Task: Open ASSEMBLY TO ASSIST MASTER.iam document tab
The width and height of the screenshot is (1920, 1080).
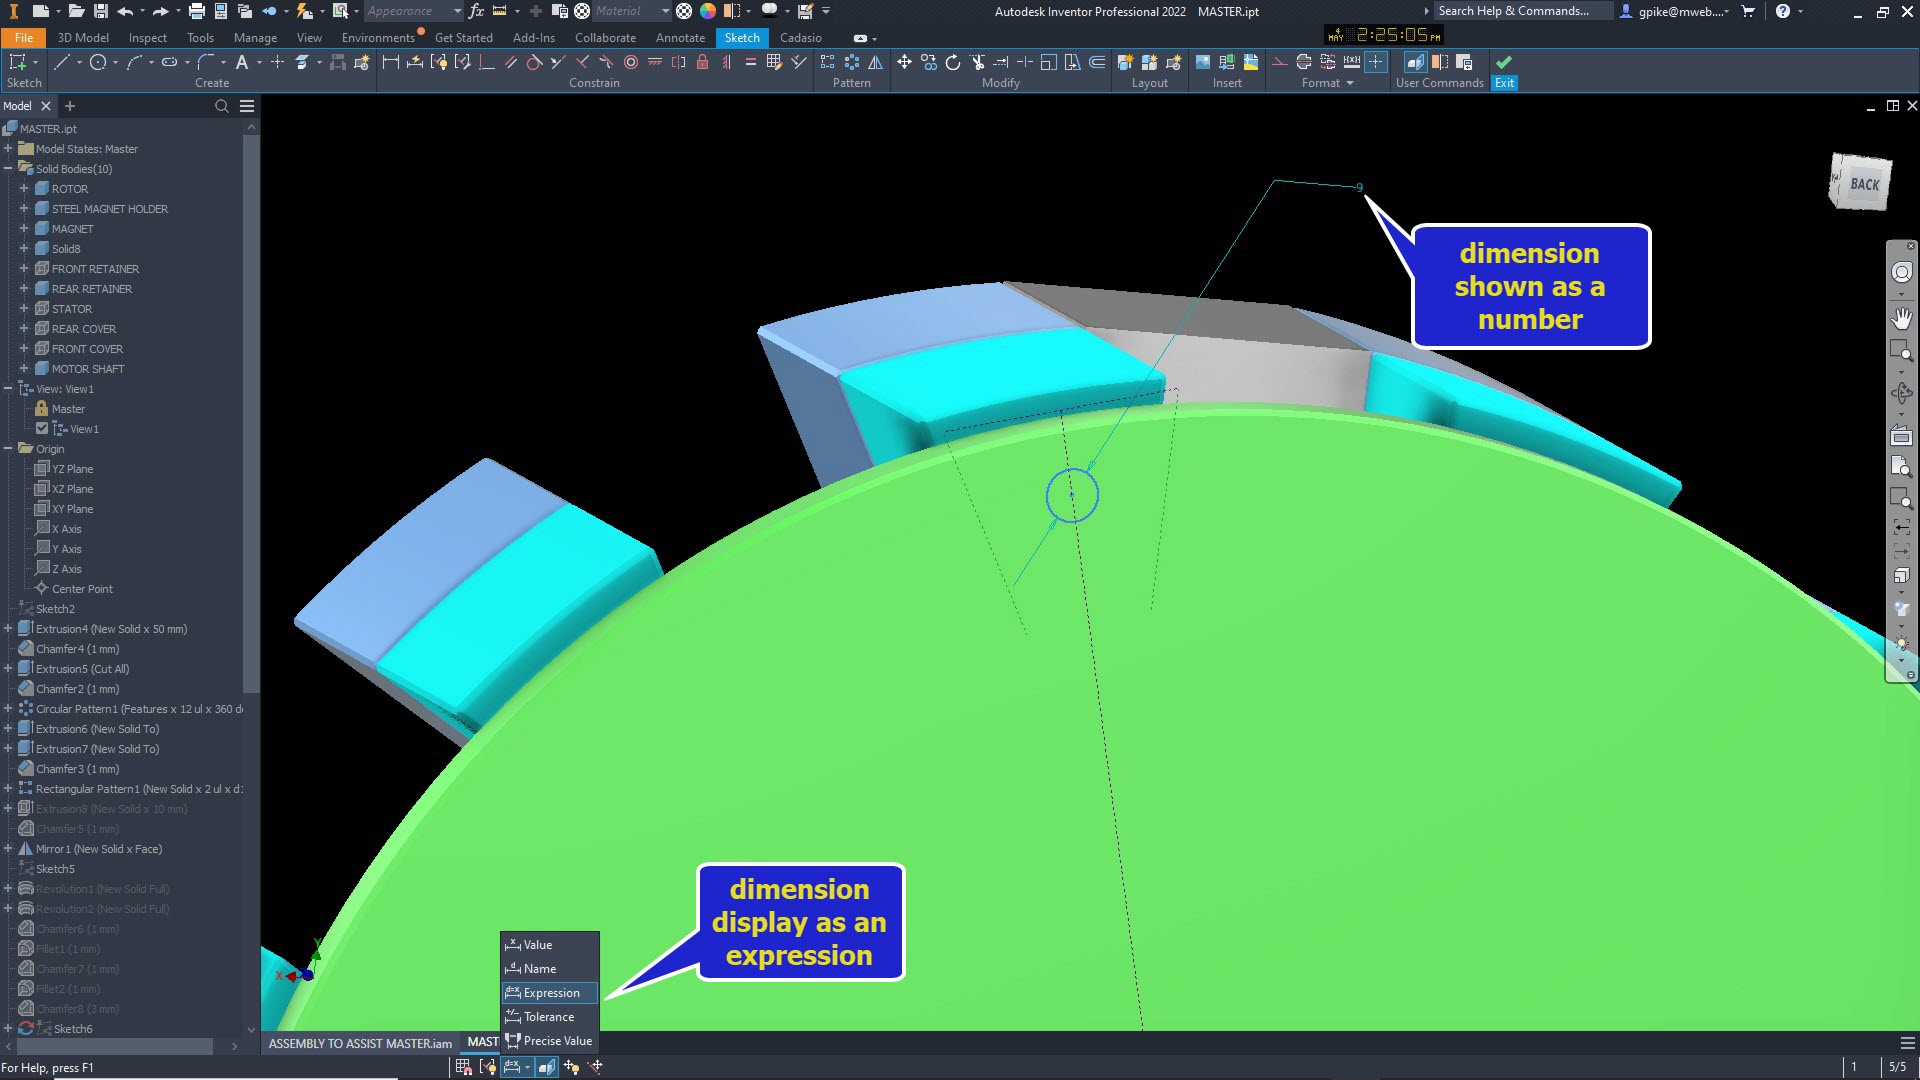Action: click(x=360, y=1043)
